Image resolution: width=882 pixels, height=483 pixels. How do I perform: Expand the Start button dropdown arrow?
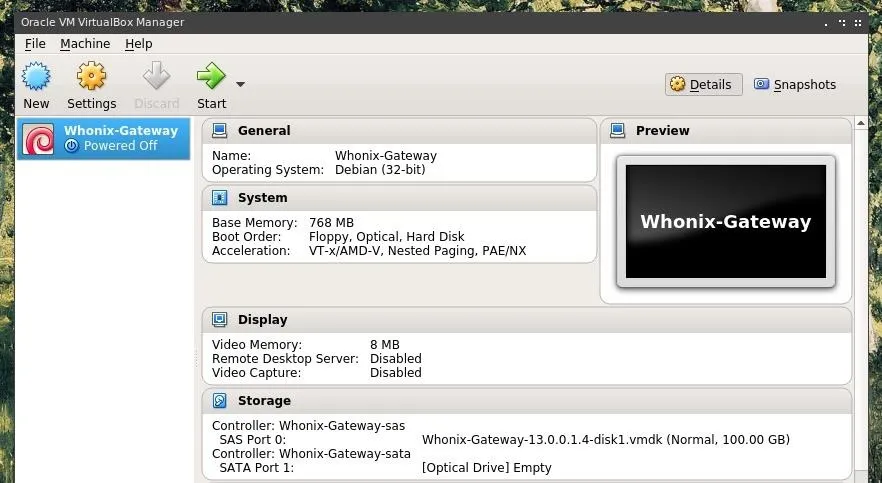pos(240,84)
